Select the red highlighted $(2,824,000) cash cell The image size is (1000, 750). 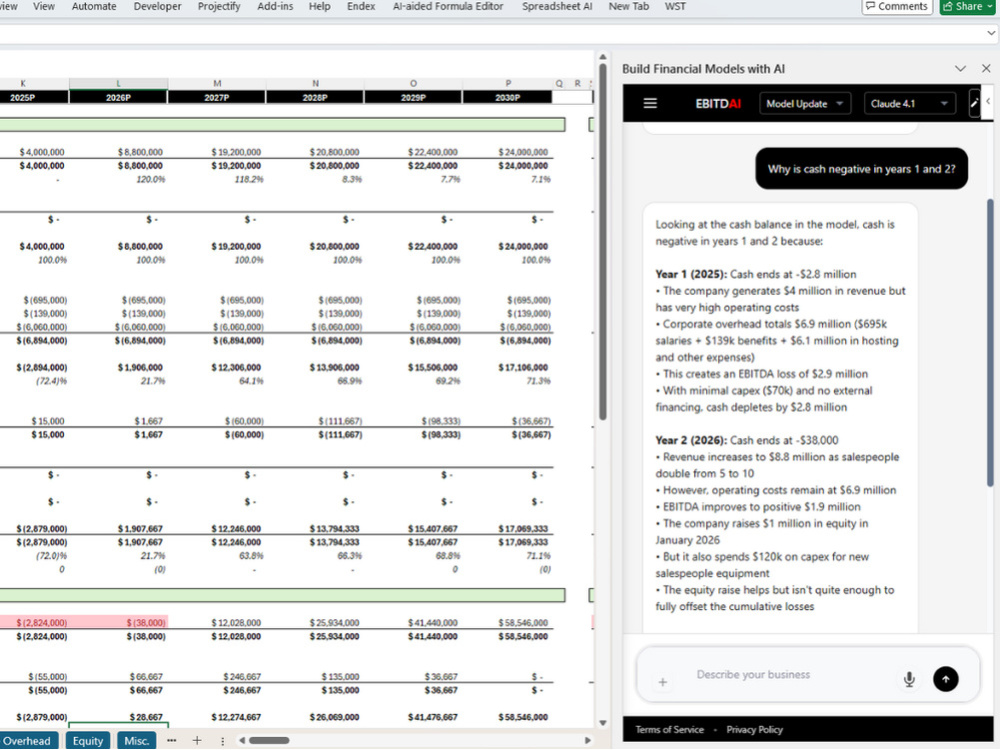(35, 622)
